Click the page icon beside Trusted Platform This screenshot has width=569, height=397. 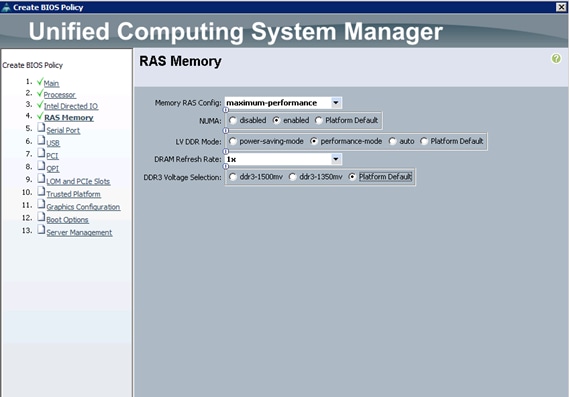coord(41,192)
